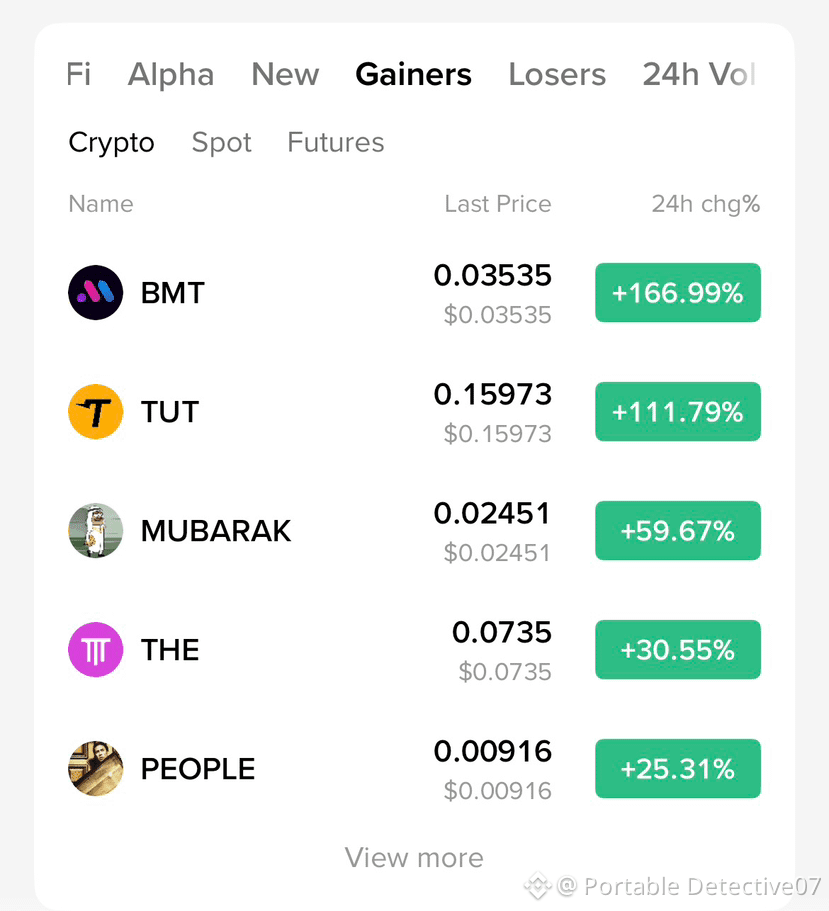This screenshot has height=911, width=829.
Task: Tap the purple THE coin icon
Action: tap(95, 650)
